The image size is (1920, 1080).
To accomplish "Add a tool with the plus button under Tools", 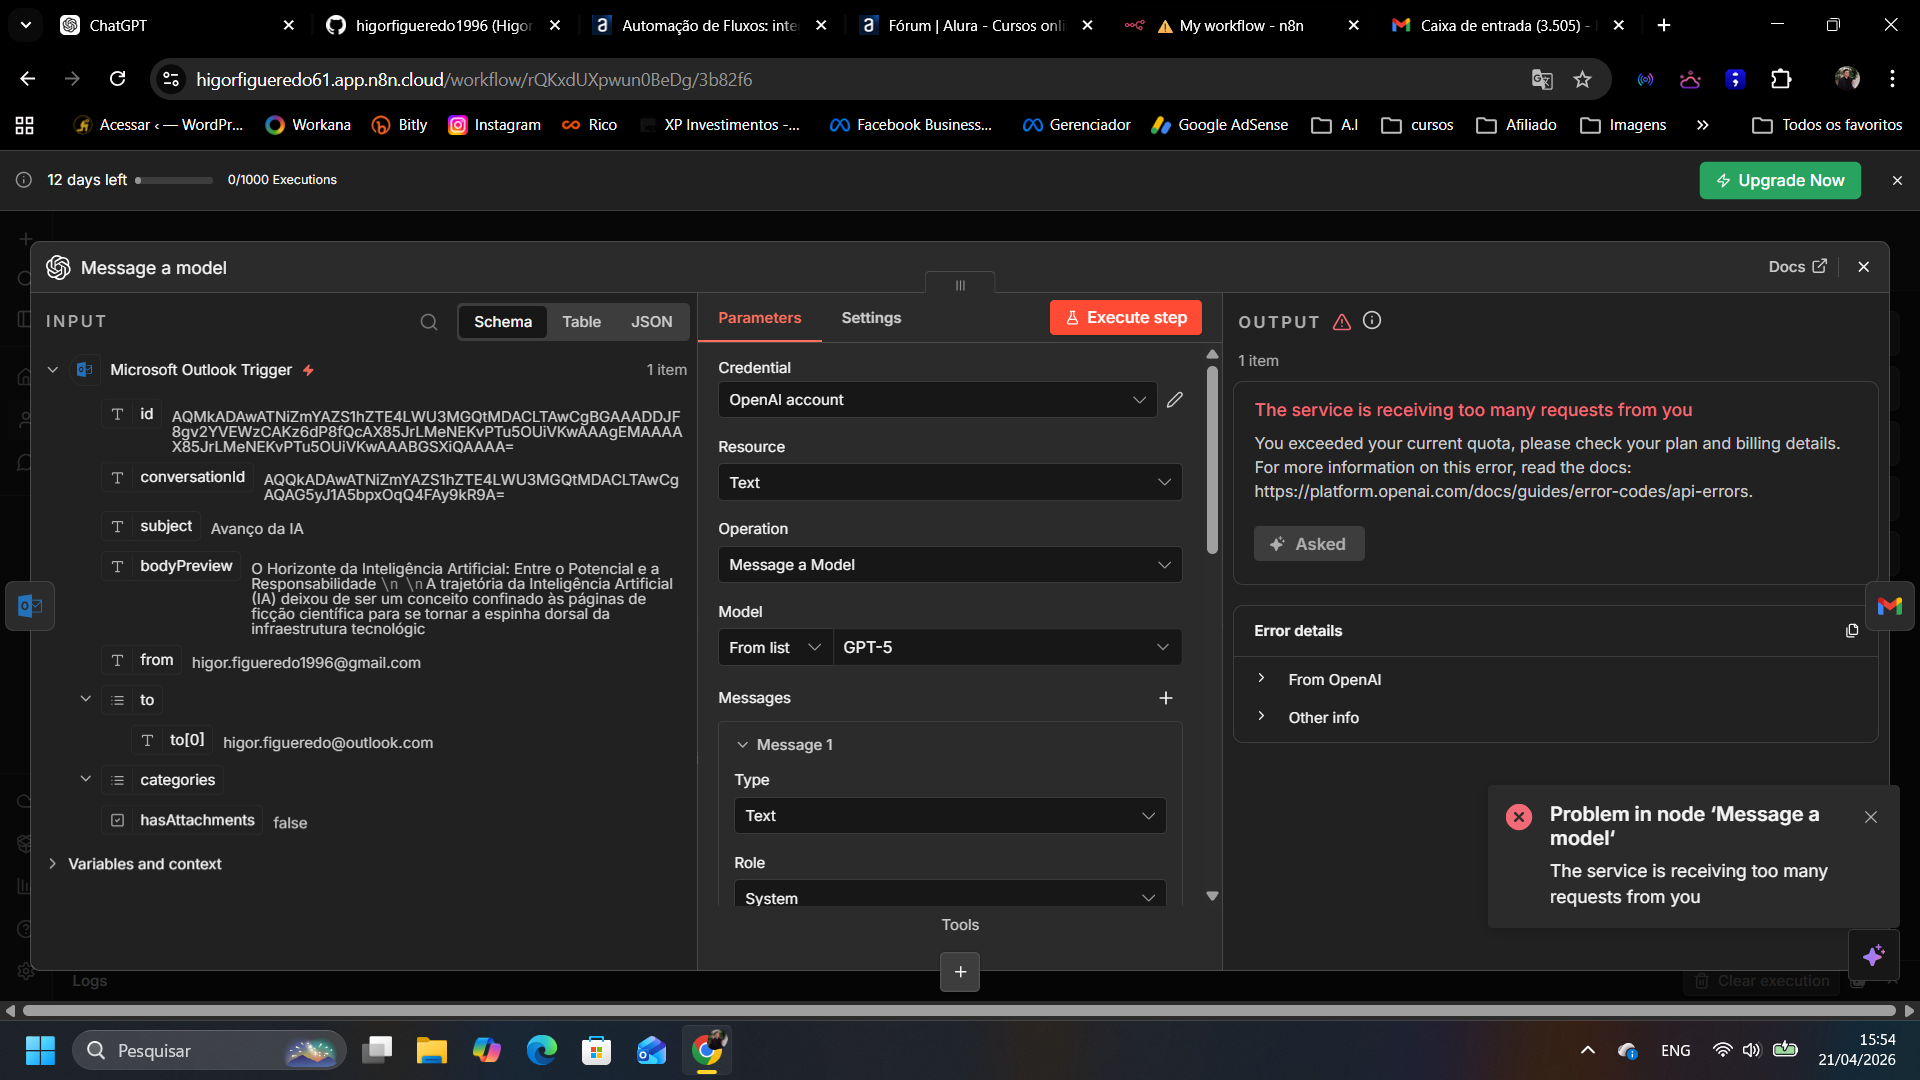I will point(959,972).
